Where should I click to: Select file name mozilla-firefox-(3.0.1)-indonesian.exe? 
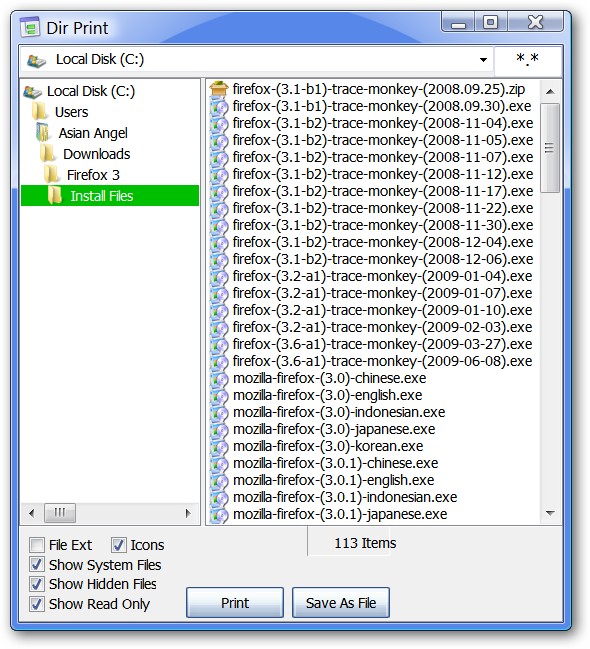tap(345, 497)
